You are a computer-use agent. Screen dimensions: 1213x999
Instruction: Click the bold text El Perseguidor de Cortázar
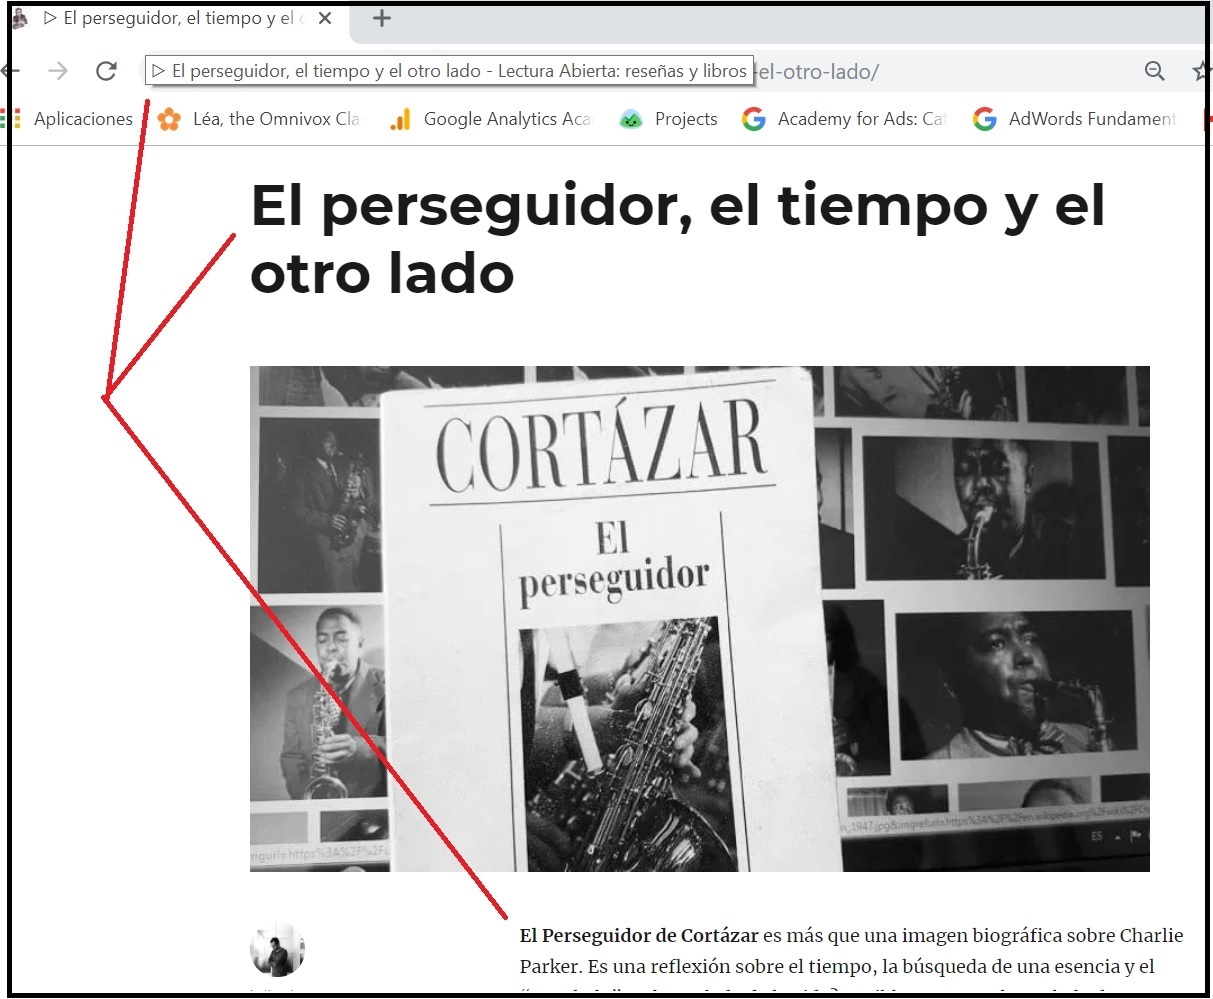[x=639, y=936]
